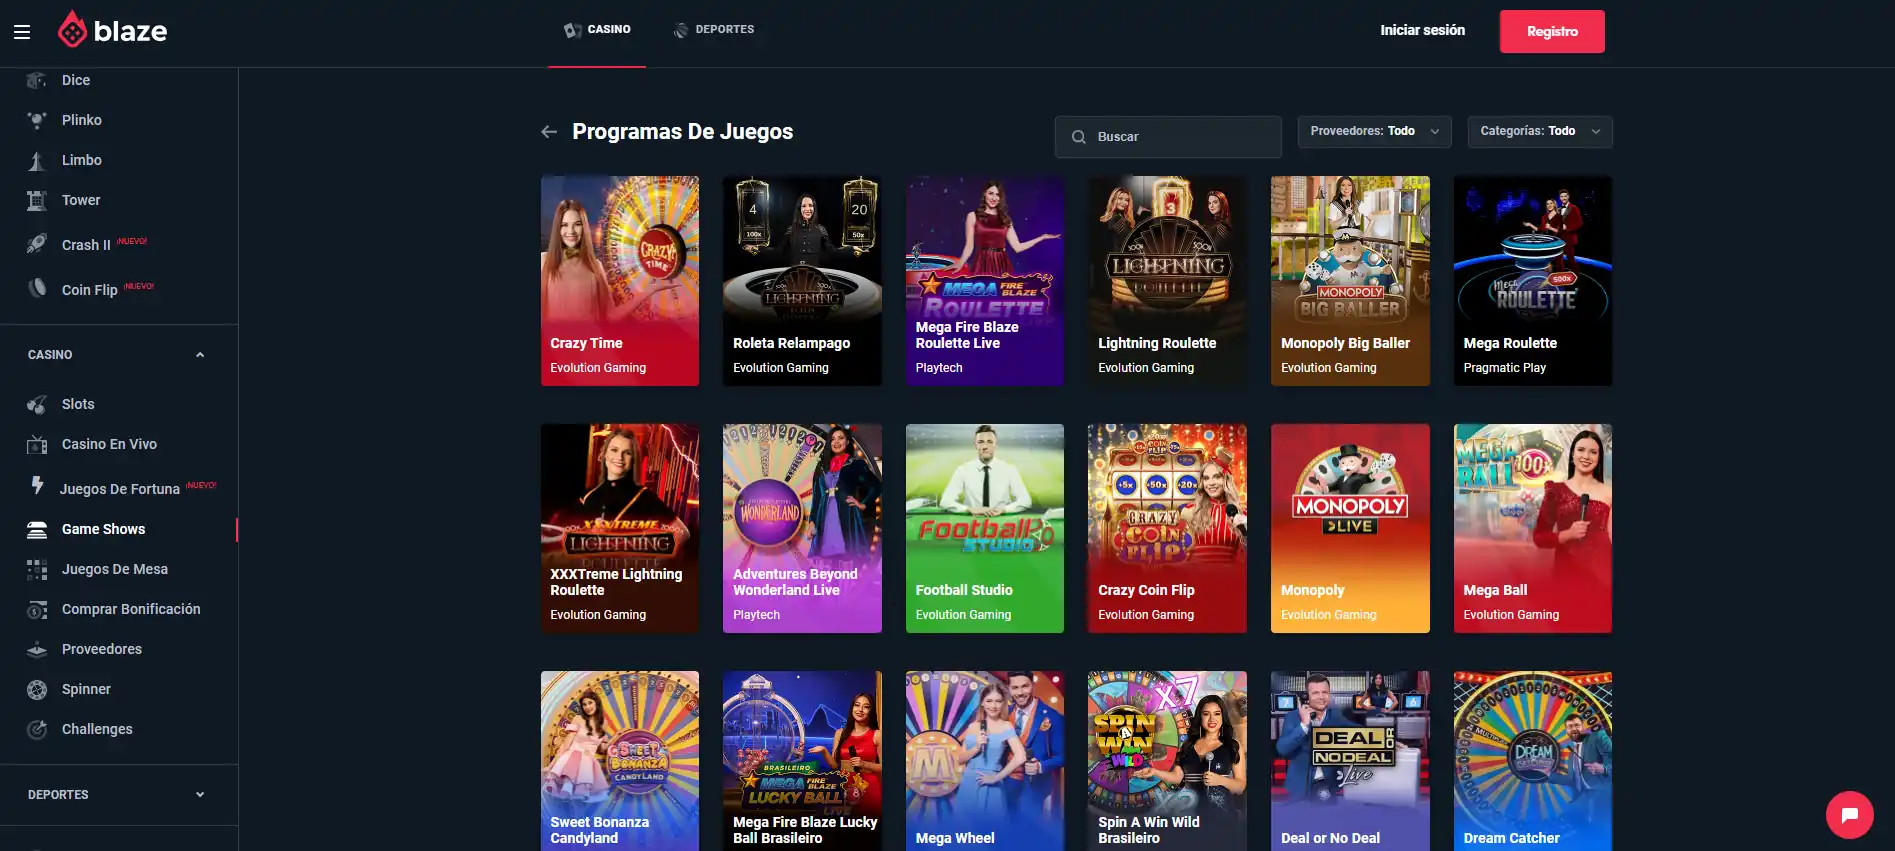Select the Lightning Roulette card
1895x851 pixels.
(x=1167, y=281)
